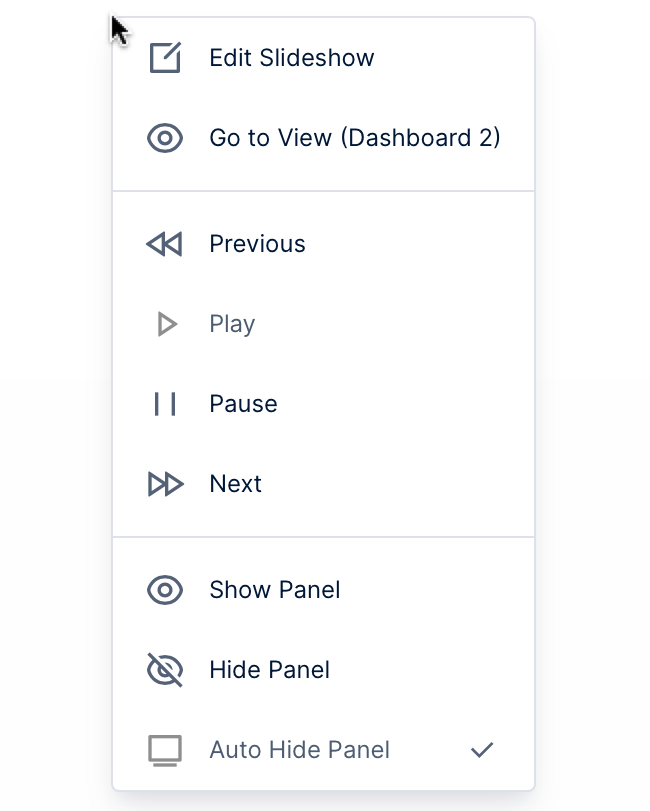
Task: Click the Show Panel eye icon
Action: 165,590
